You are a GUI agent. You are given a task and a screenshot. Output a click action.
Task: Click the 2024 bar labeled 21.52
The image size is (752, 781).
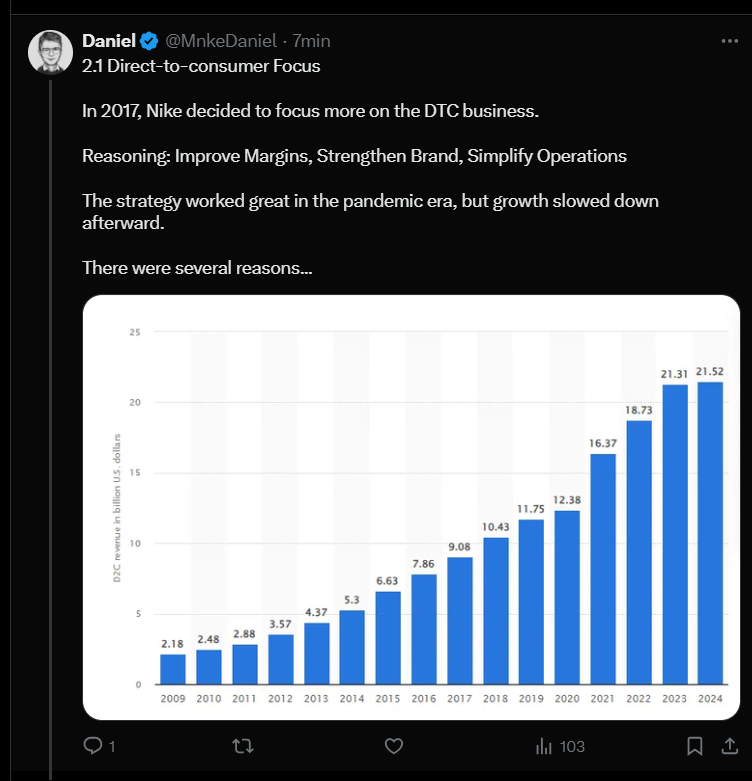[711, 533]
